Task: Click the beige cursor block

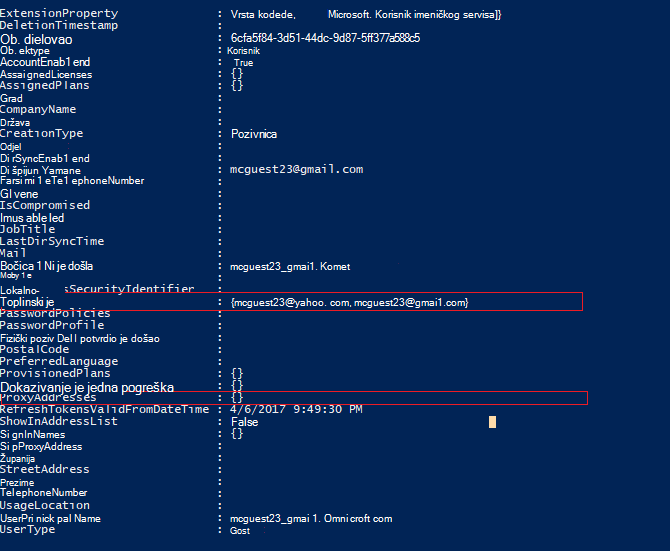Action: coord(492,422)
